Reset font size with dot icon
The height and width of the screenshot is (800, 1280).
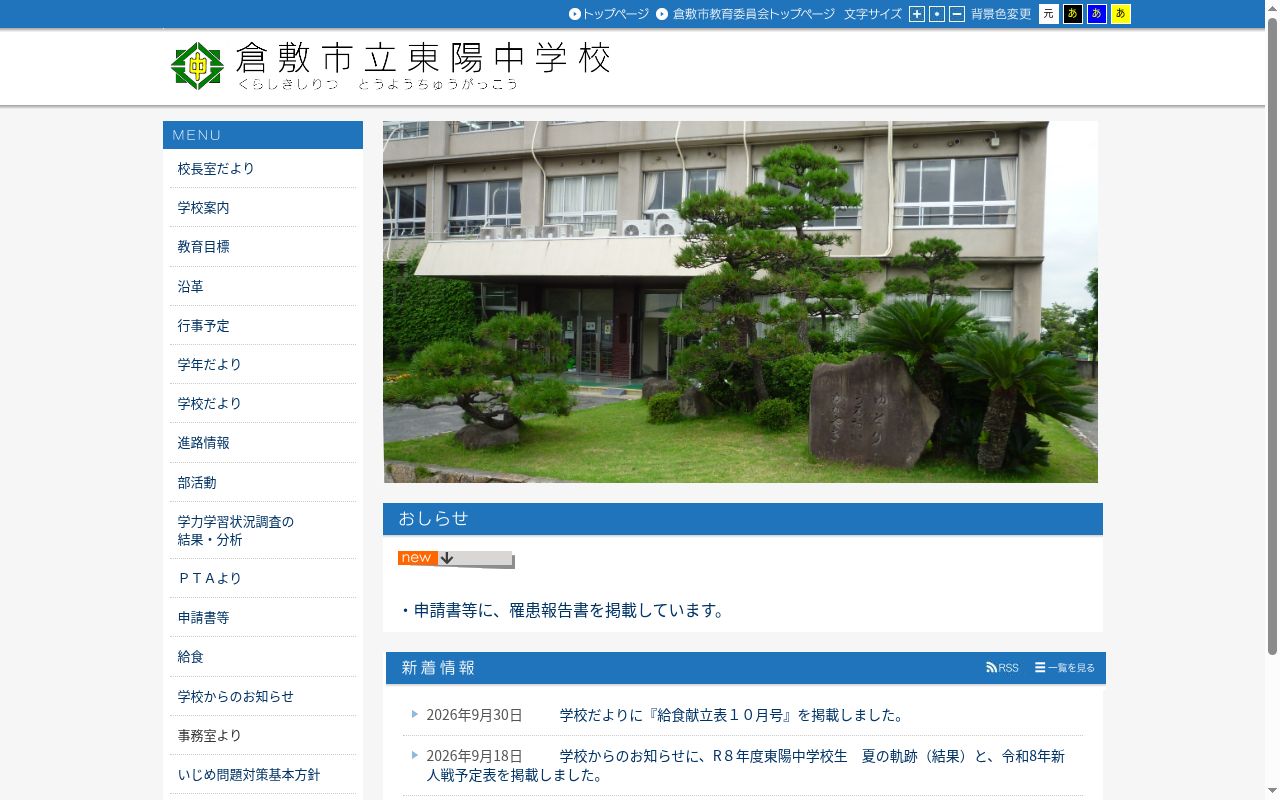tap(937, 14)
